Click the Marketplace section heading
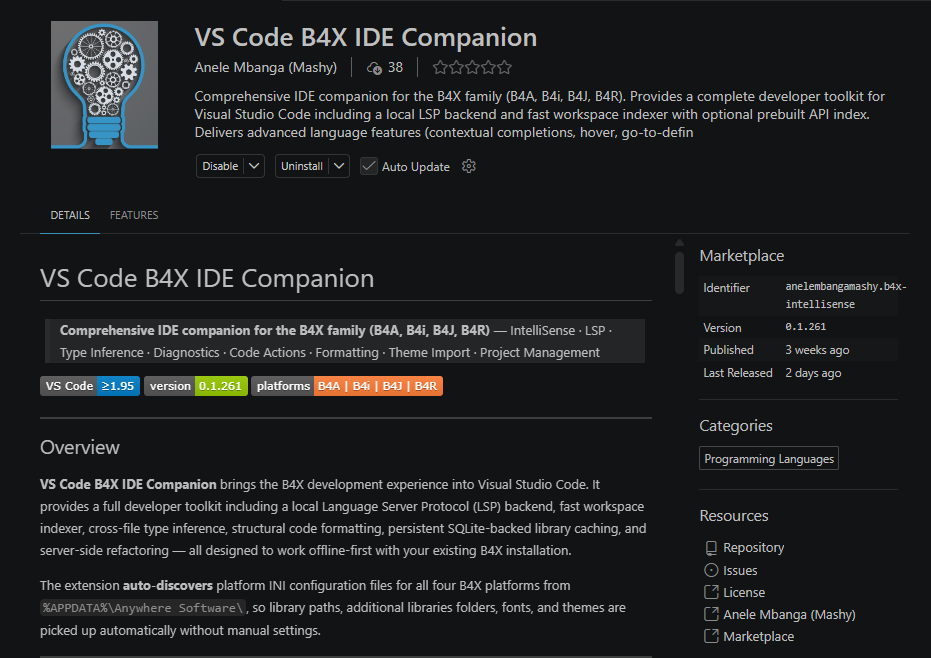Image resolution: width=931 pixels, height=658 pixels. 742,256
